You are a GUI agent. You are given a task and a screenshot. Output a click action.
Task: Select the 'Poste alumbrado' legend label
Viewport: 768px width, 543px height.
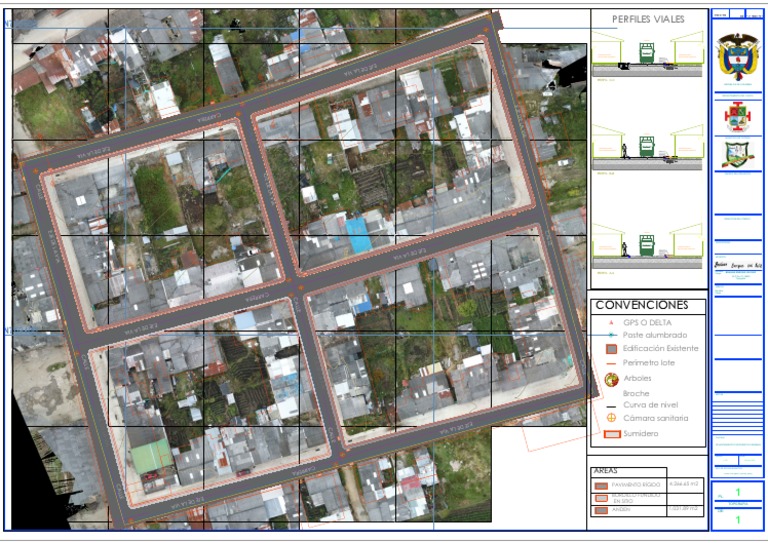[x=654, y=335]
